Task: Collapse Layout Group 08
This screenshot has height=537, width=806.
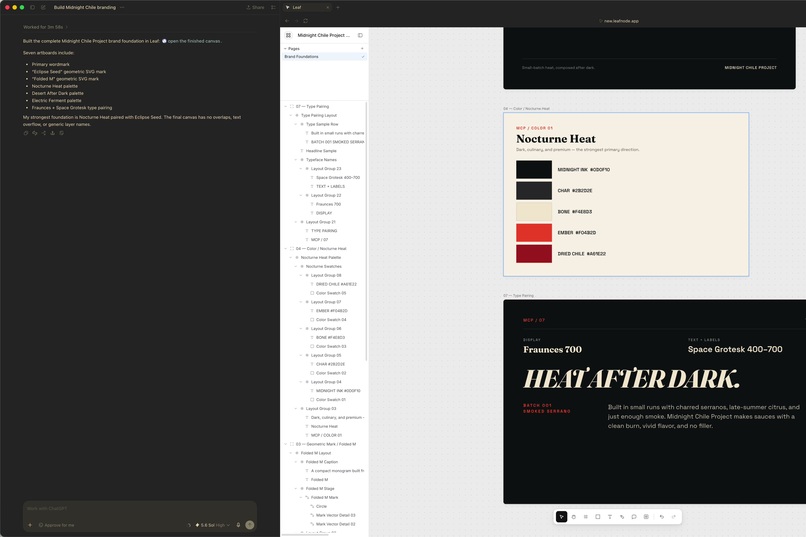Action: pos(301,275)
